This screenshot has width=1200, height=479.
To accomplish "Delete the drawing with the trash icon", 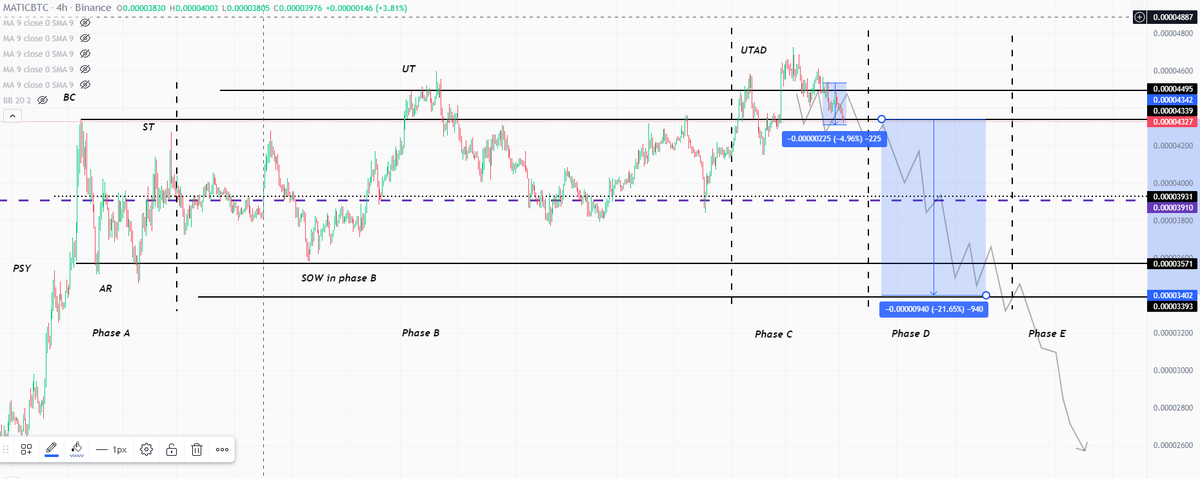I will [x=197, y=449].
